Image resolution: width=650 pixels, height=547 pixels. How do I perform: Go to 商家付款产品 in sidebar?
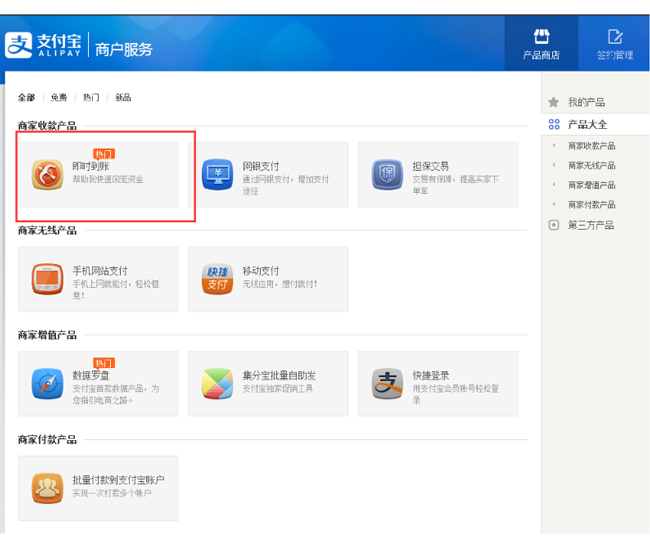pos(592,204)
